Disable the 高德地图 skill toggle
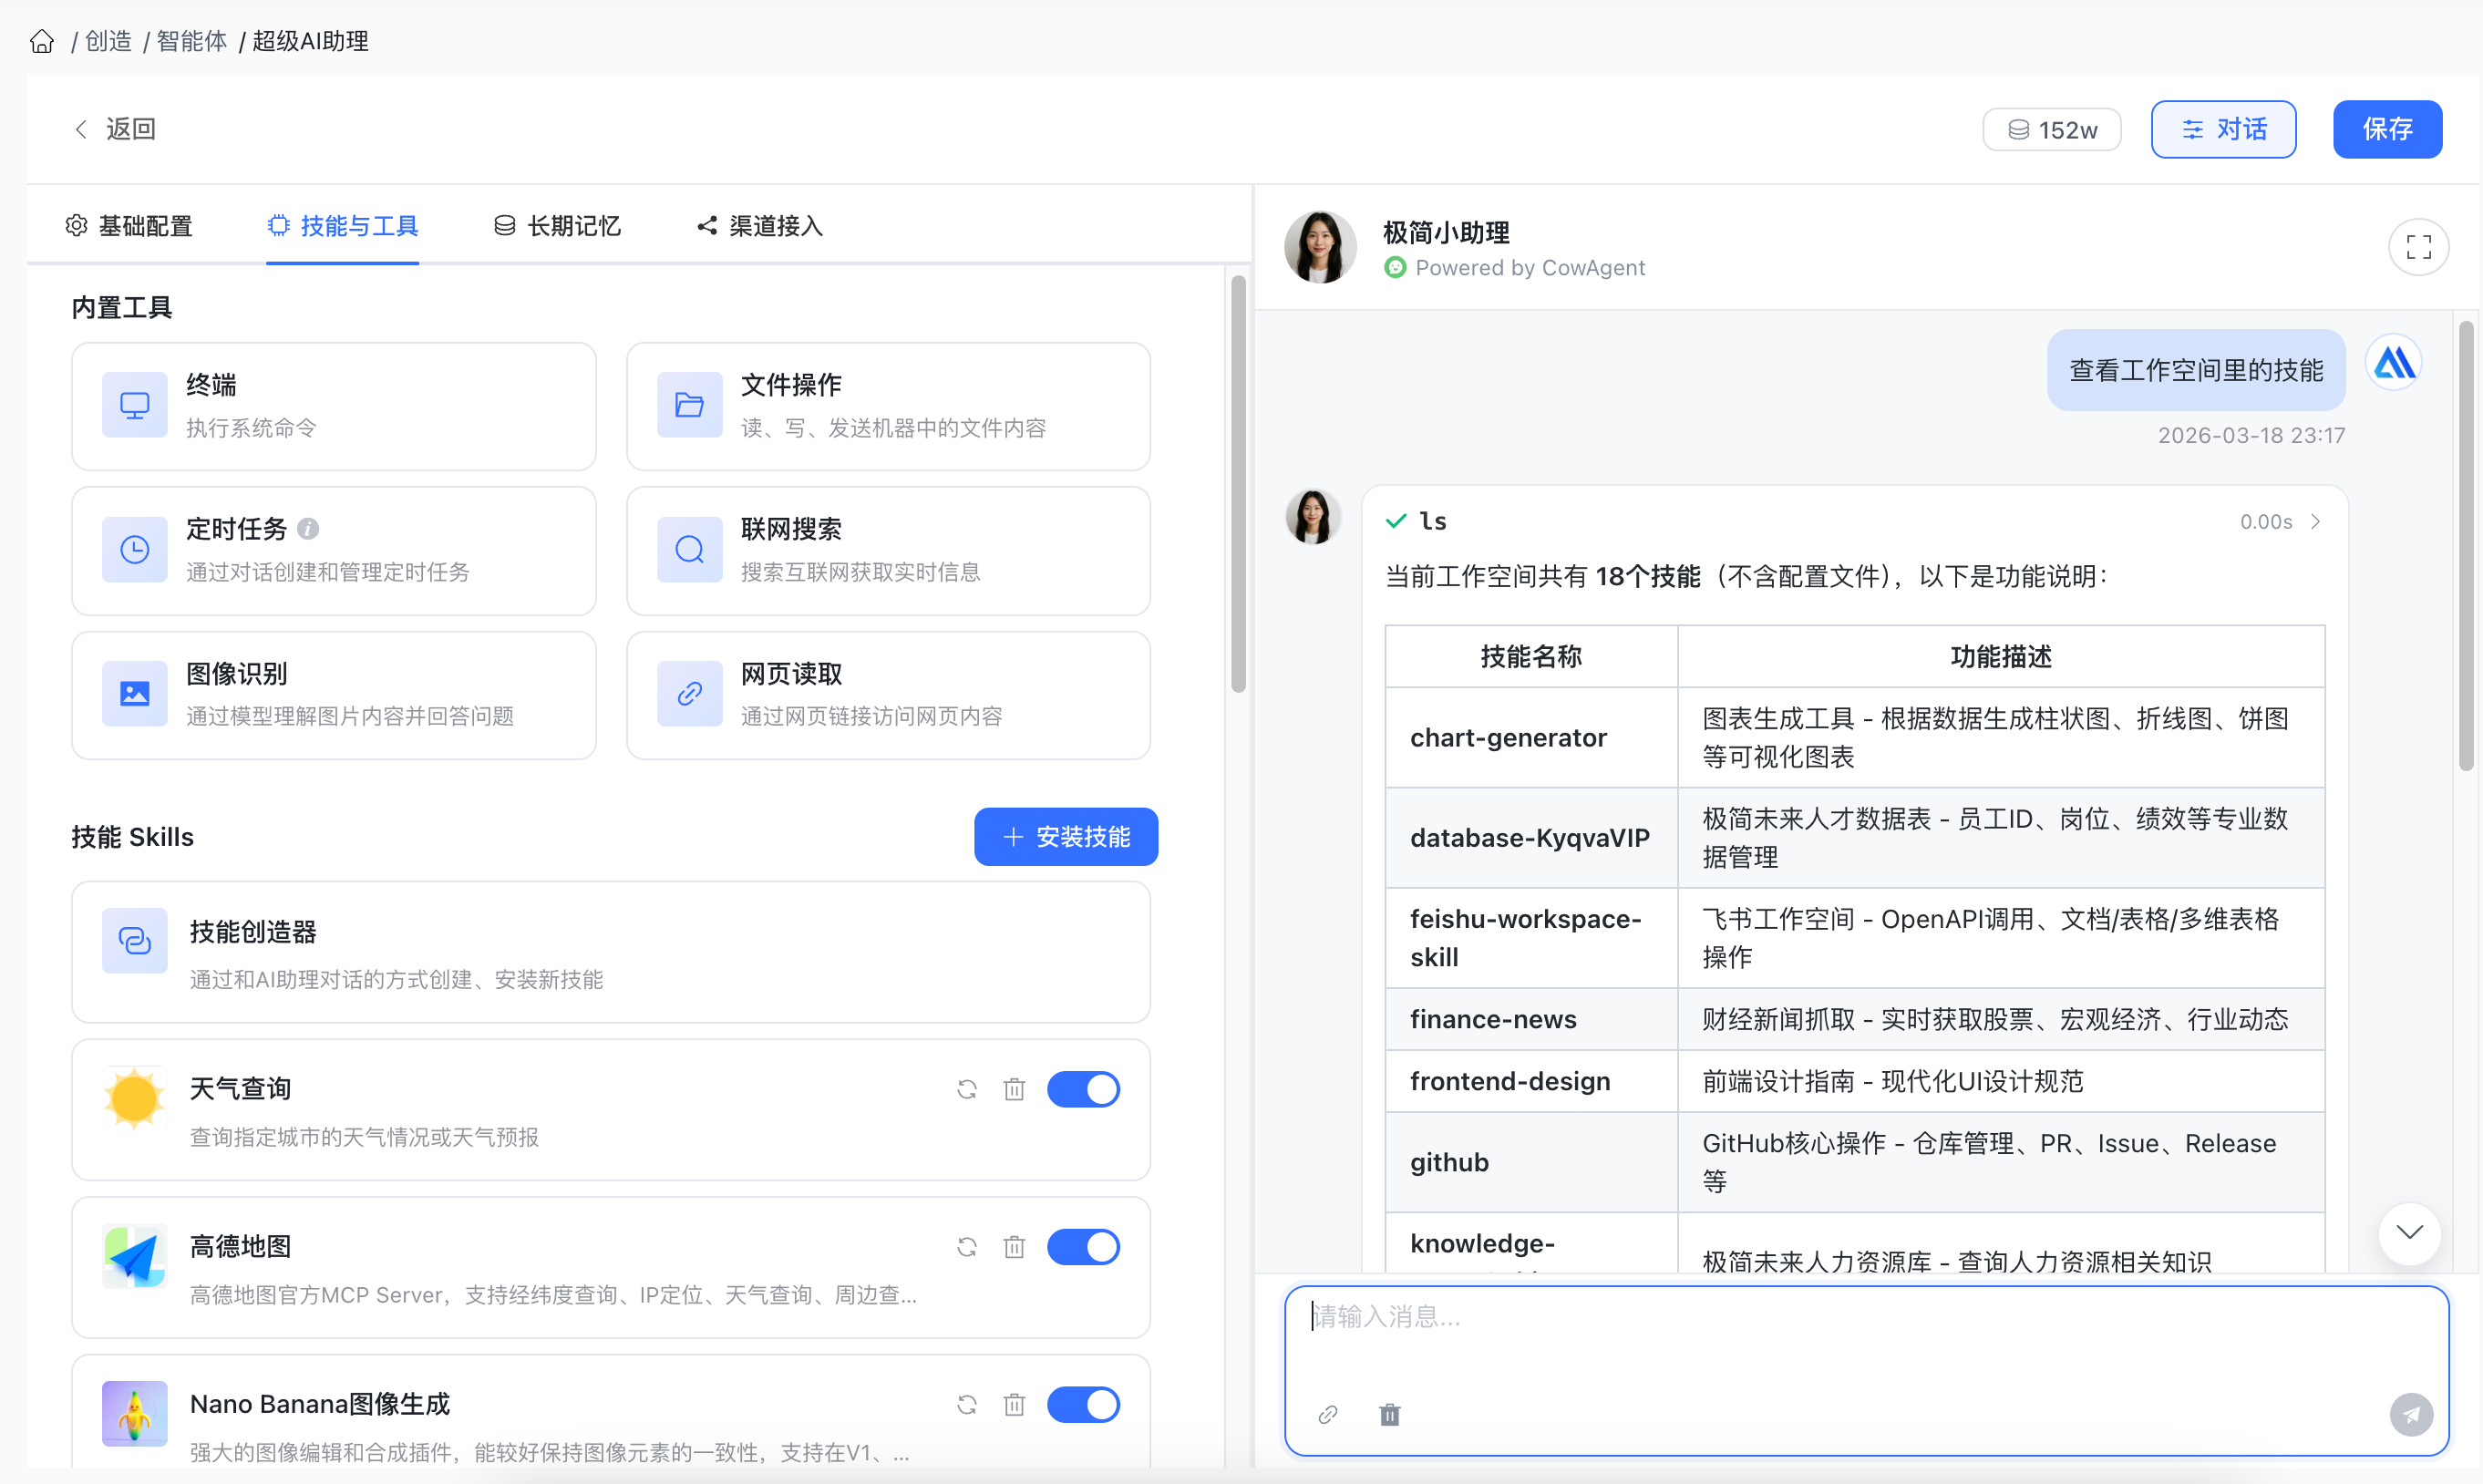This screenshot has width=2483, height=1484. coord(1084,1246)
